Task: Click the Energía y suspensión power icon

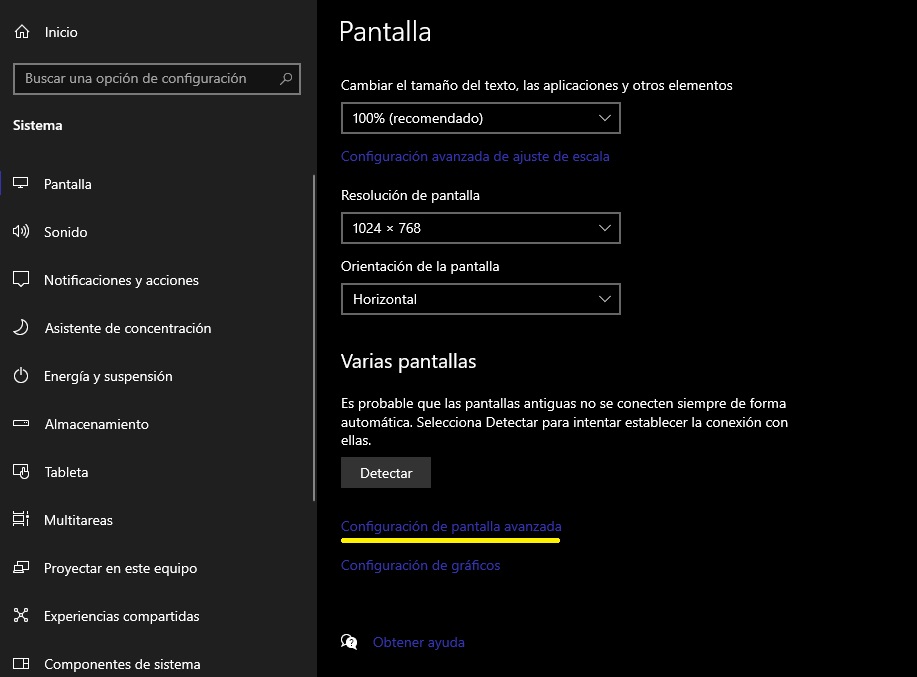Action: pos(21,376)
